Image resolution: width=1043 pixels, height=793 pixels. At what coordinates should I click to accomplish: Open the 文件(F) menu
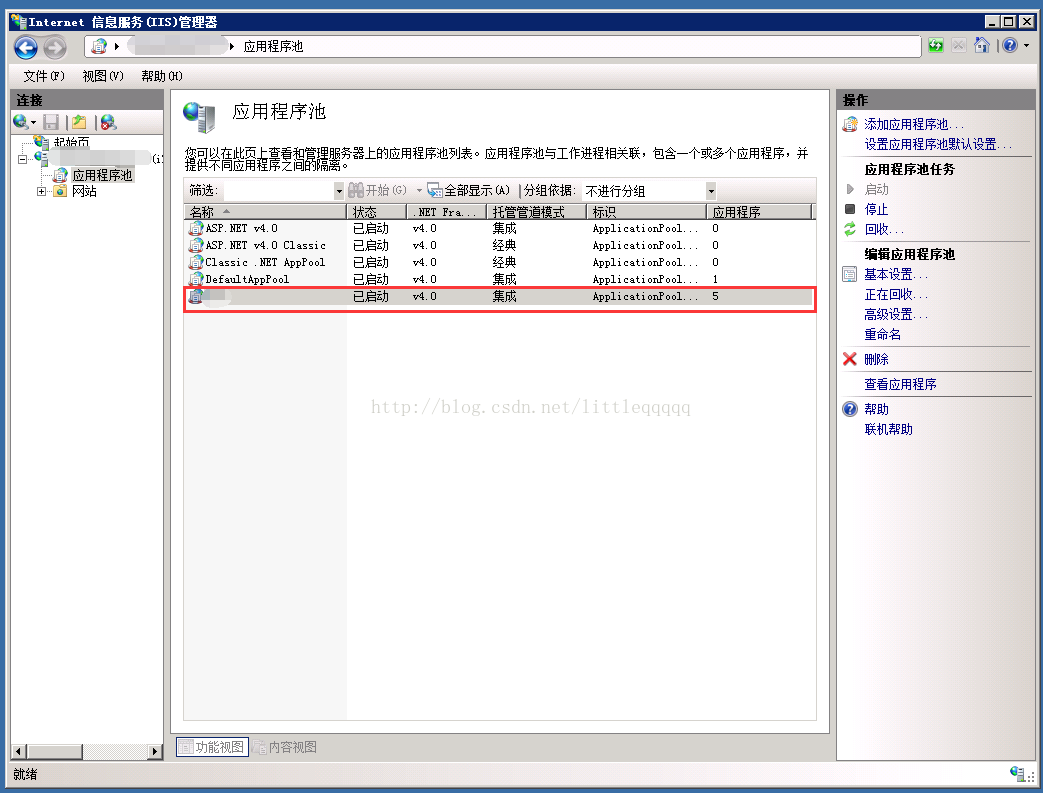pos(44,76)
